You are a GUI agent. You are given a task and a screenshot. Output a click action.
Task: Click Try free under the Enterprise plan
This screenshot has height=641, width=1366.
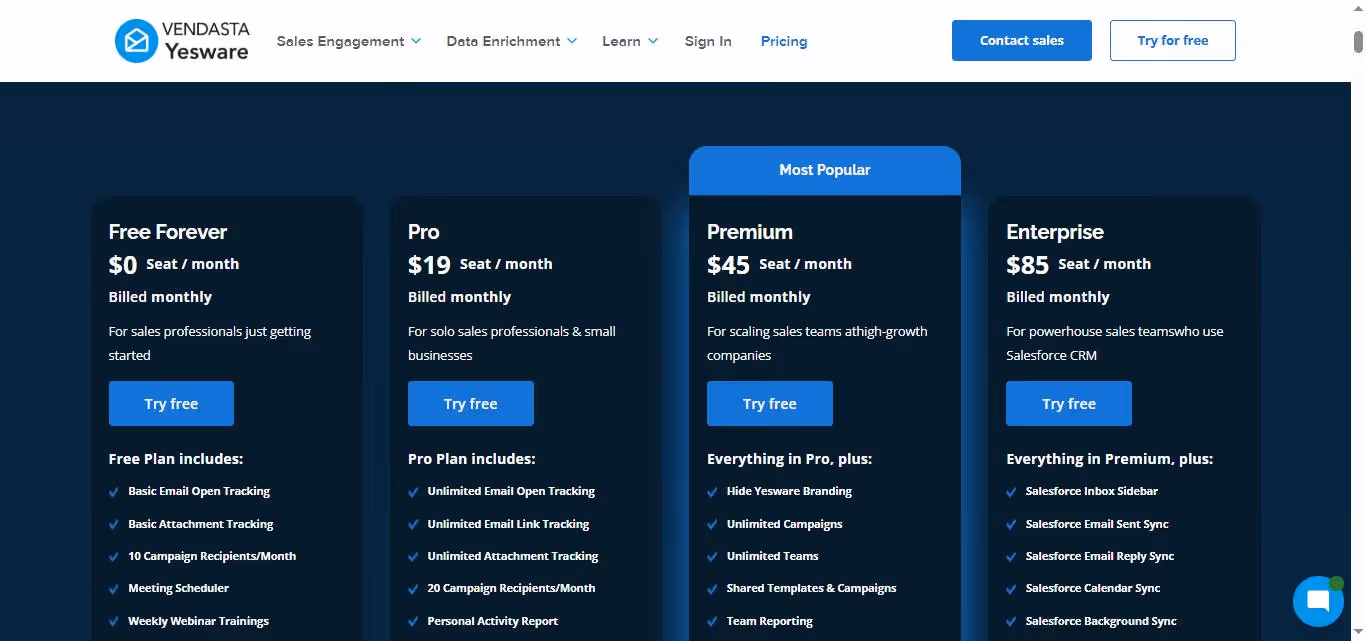1068,403
